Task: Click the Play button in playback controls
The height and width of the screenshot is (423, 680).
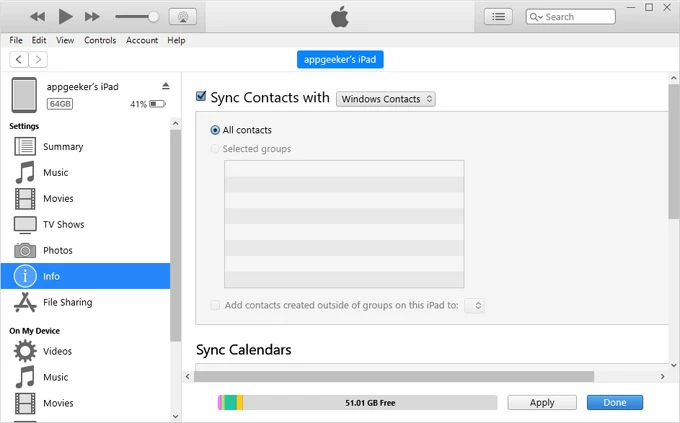Action: (x=66, y=17)
